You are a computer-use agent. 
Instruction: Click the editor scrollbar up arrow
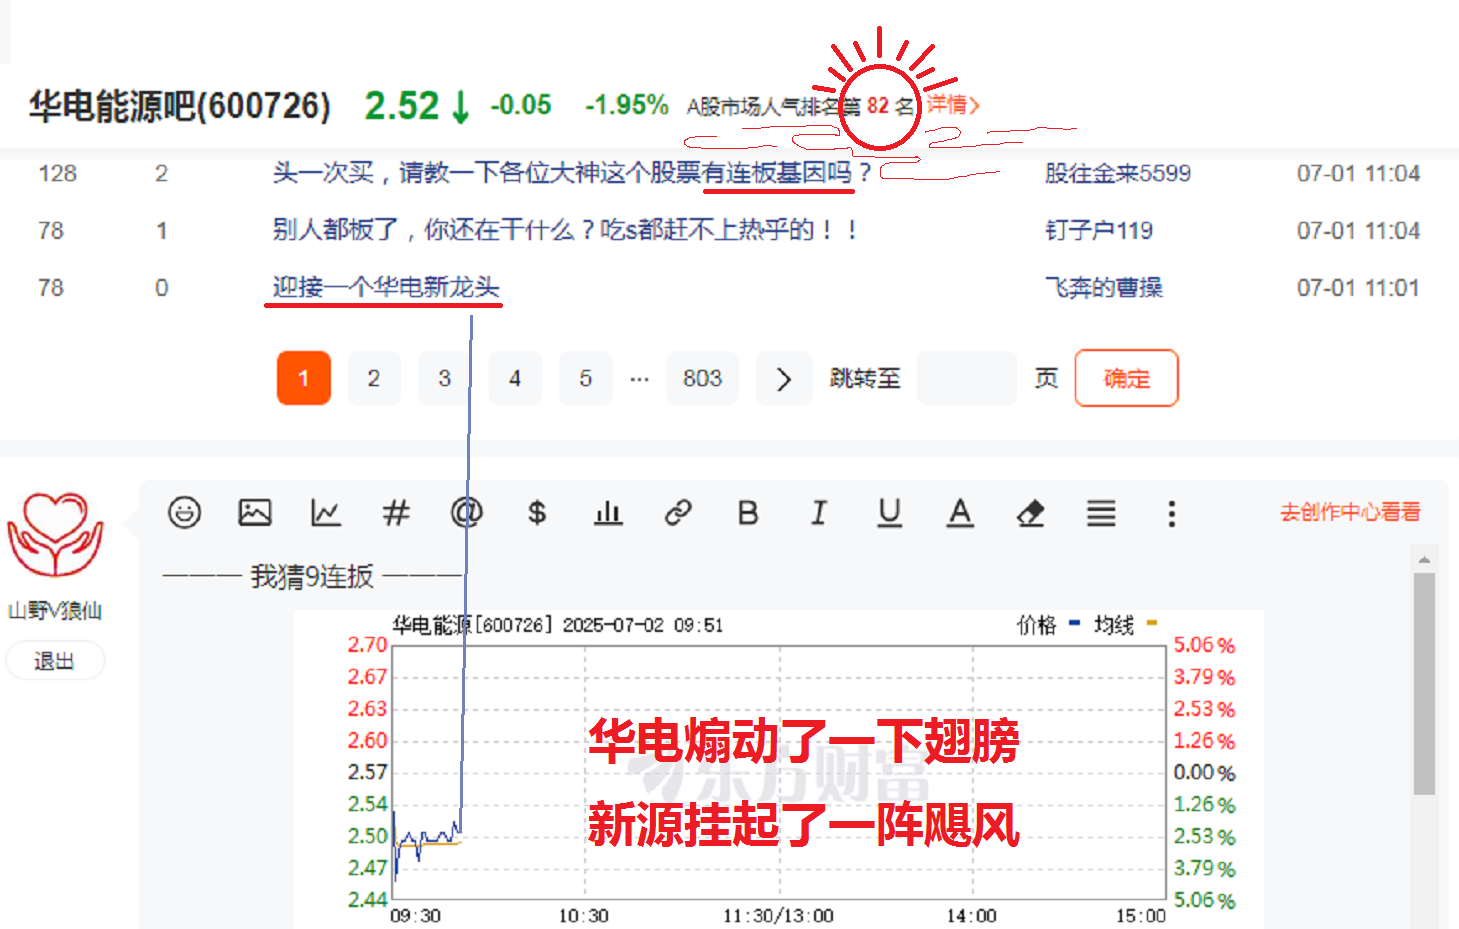1424,559
